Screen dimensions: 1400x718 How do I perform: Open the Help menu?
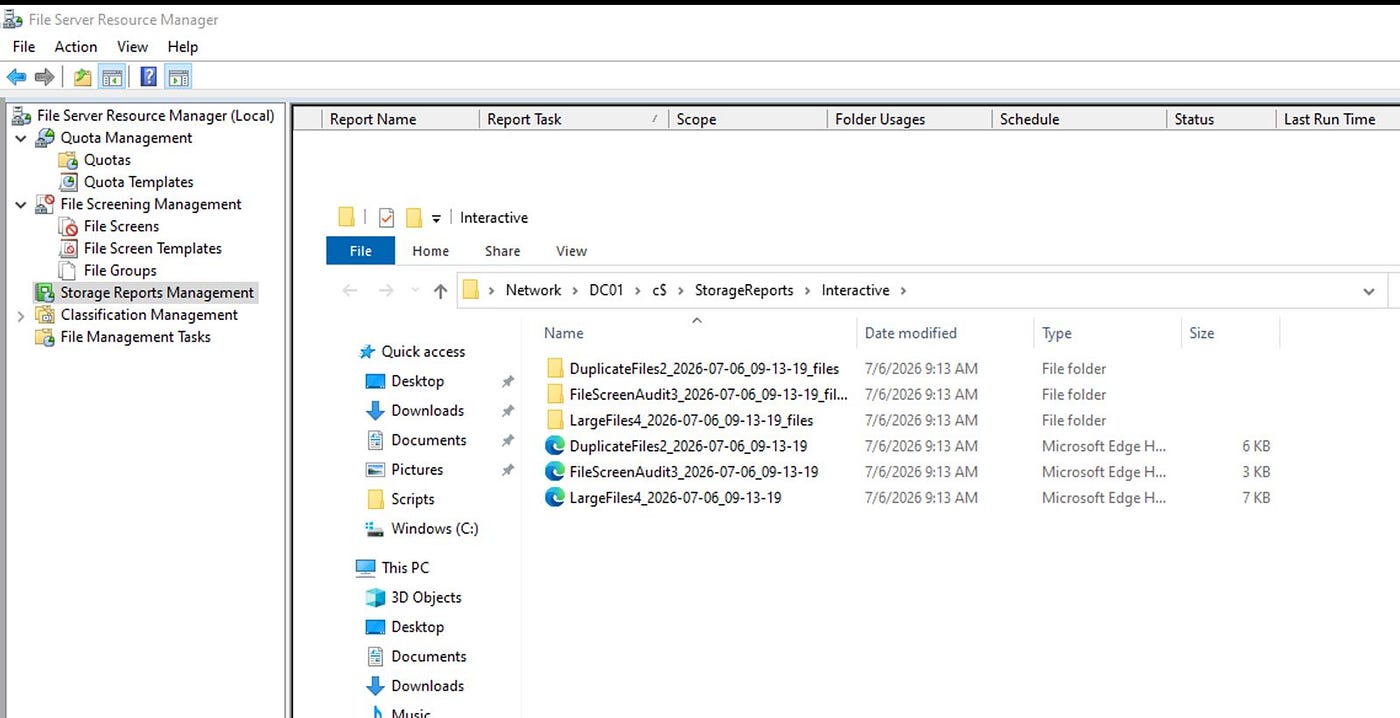(183, 46)
